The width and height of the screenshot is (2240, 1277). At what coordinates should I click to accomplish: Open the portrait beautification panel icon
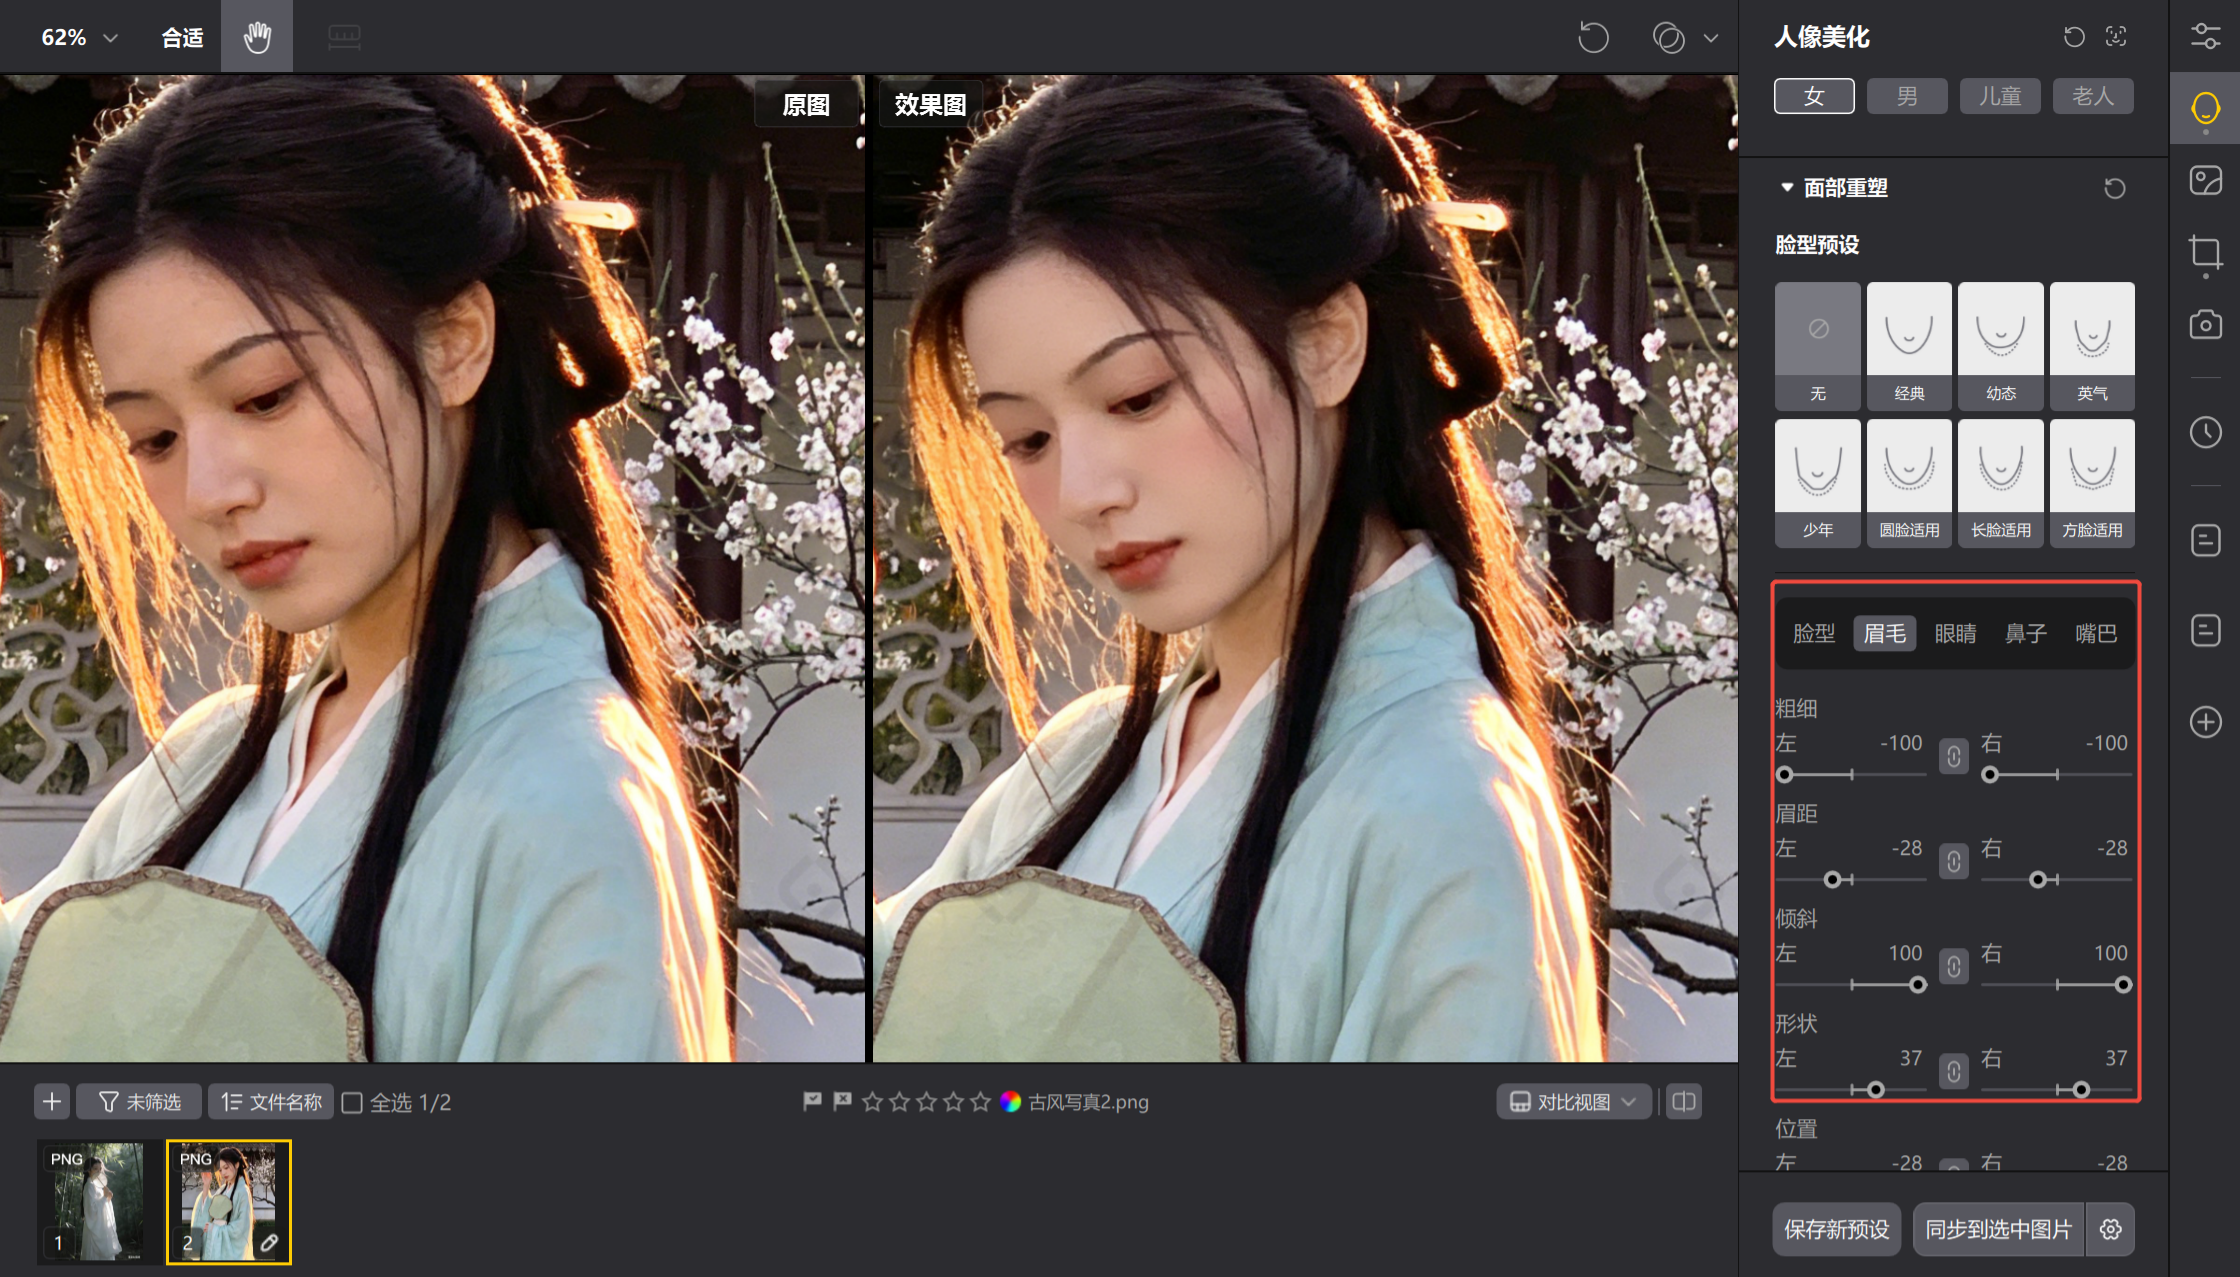coord(2205,109)
